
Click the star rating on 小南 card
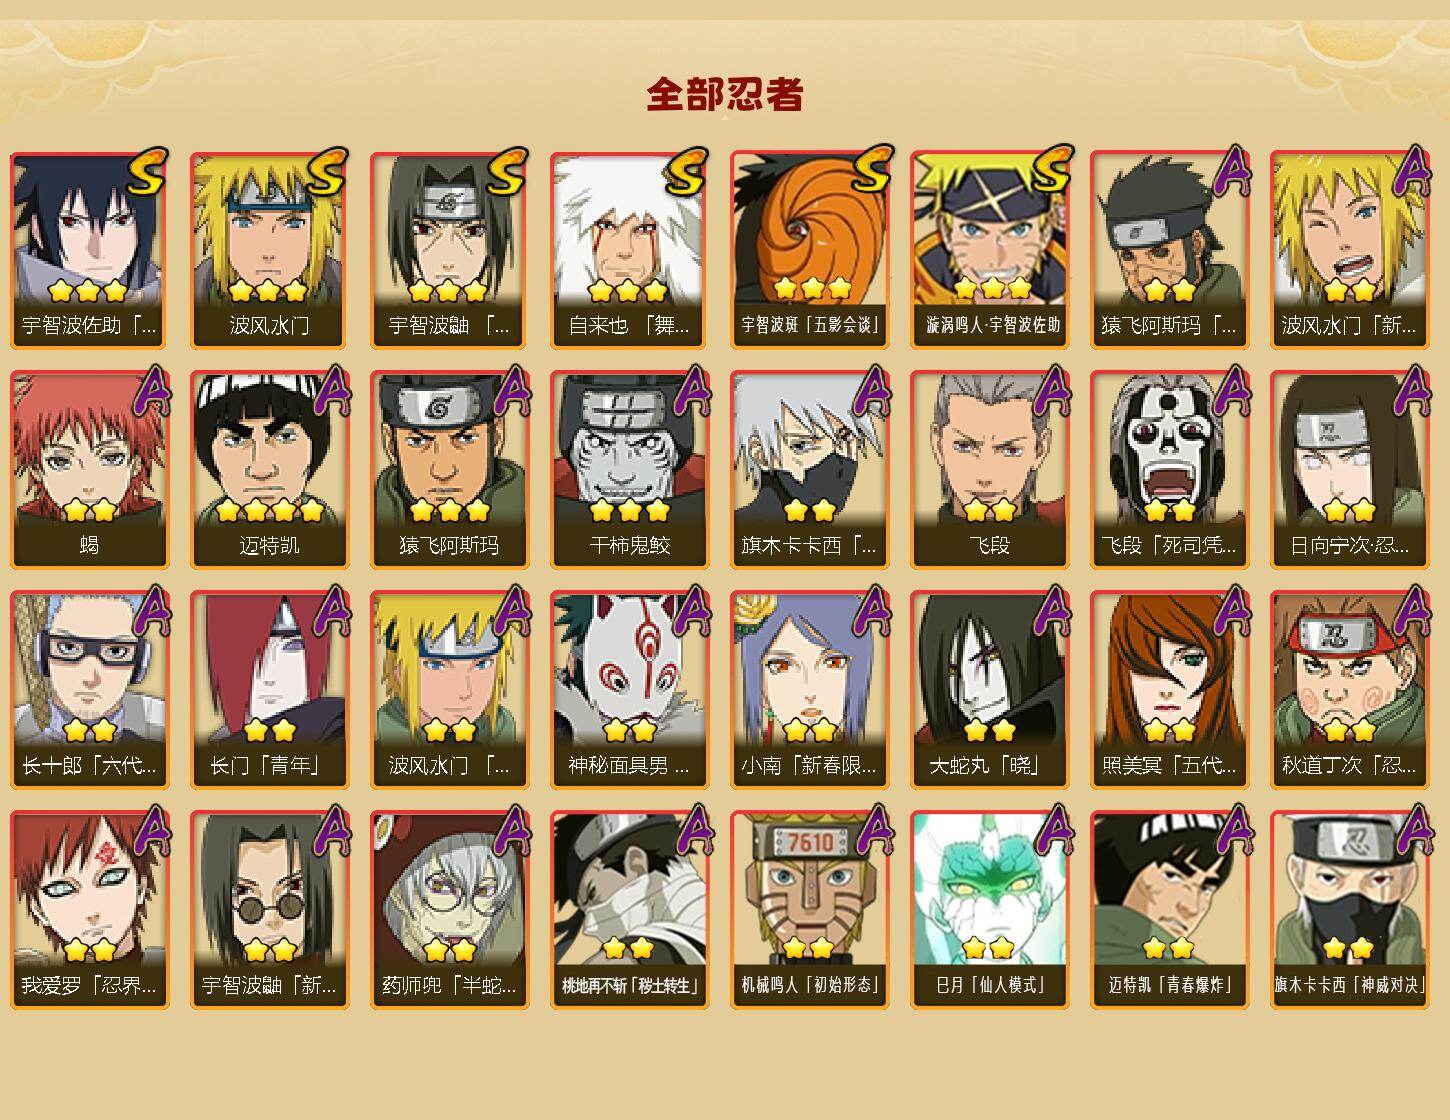(x=809, y=730)
